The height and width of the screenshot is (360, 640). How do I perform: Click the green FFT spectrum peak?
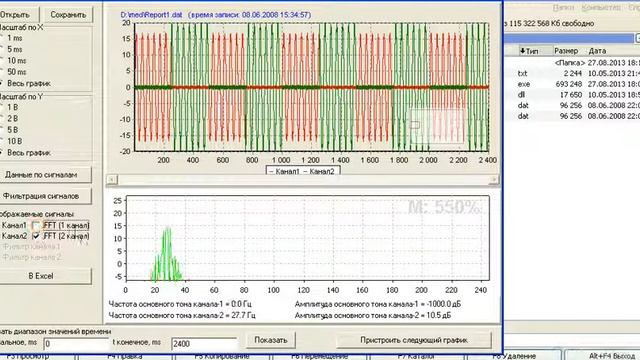tap(167, 253)
